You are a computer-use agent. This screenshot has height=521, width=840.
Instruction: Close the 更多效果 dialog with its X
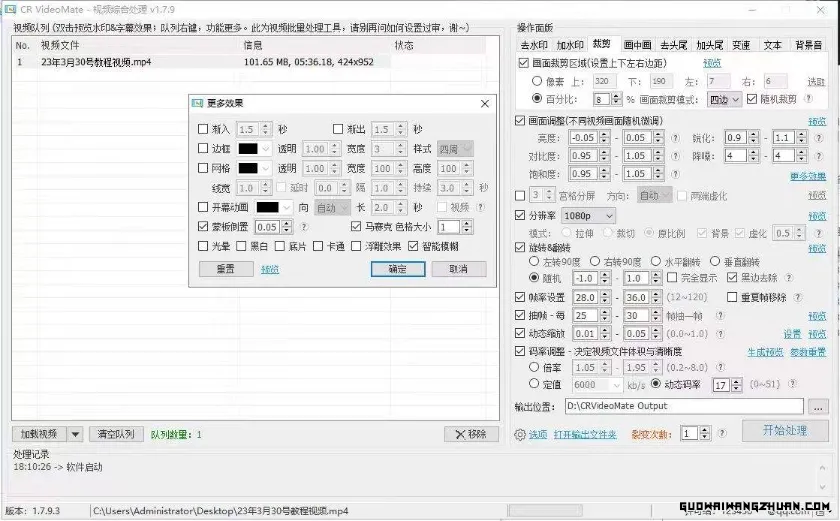484,103
